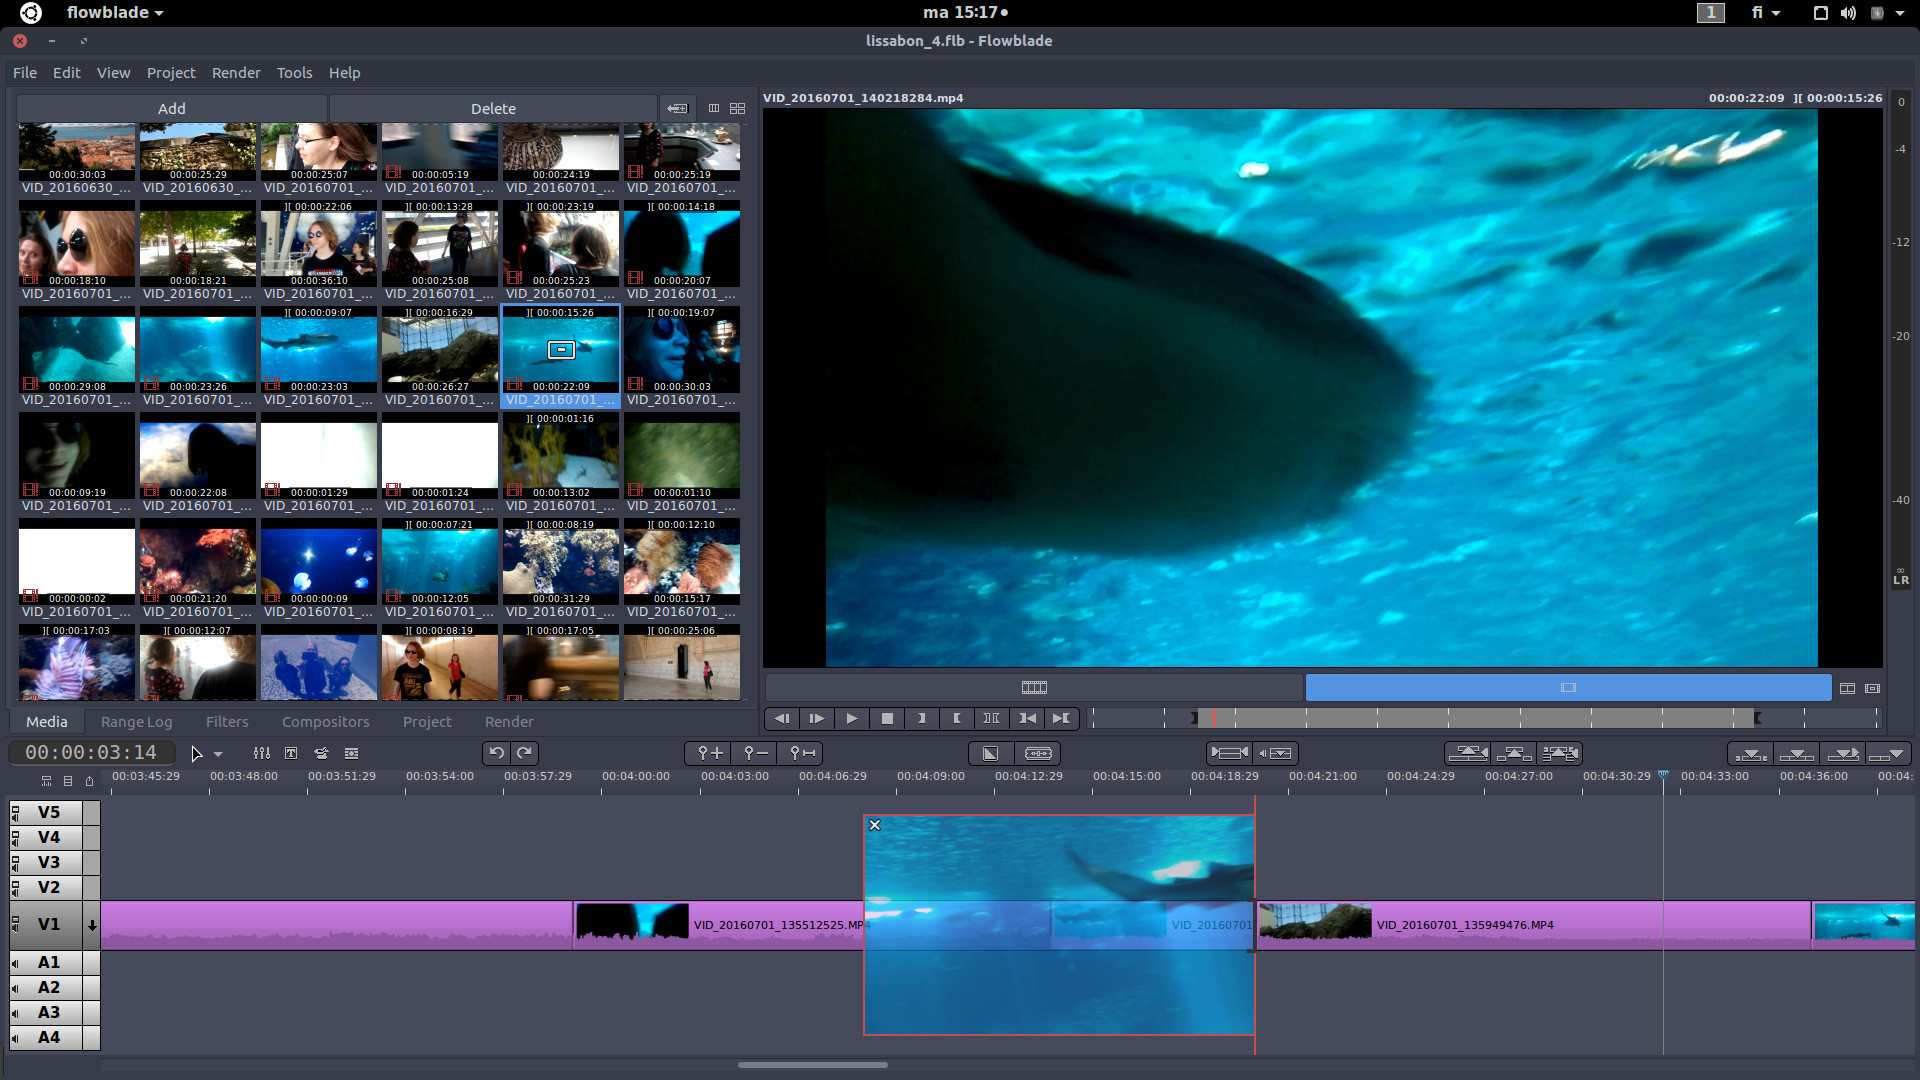Mute the V5 track
This screenshot has width=1920, height=1080.
tap(15, 812)
